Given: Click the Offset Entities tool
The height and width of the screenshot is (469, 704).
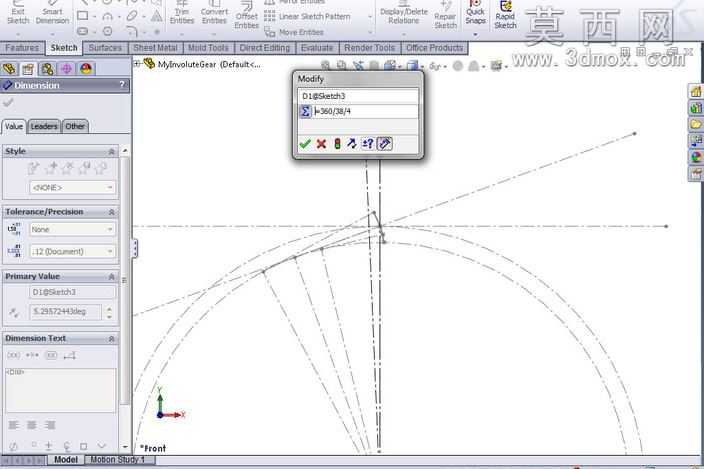Looking at the screenshot, I should pos(246,16).
